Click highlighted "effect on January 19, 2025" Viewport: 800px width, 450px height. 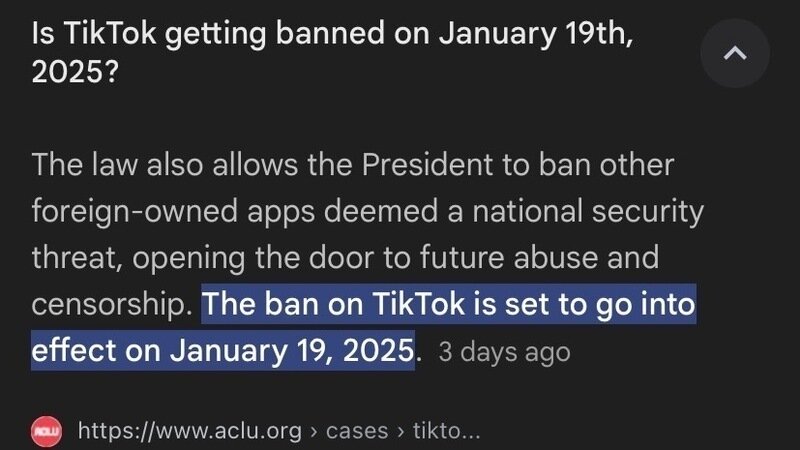222,351
